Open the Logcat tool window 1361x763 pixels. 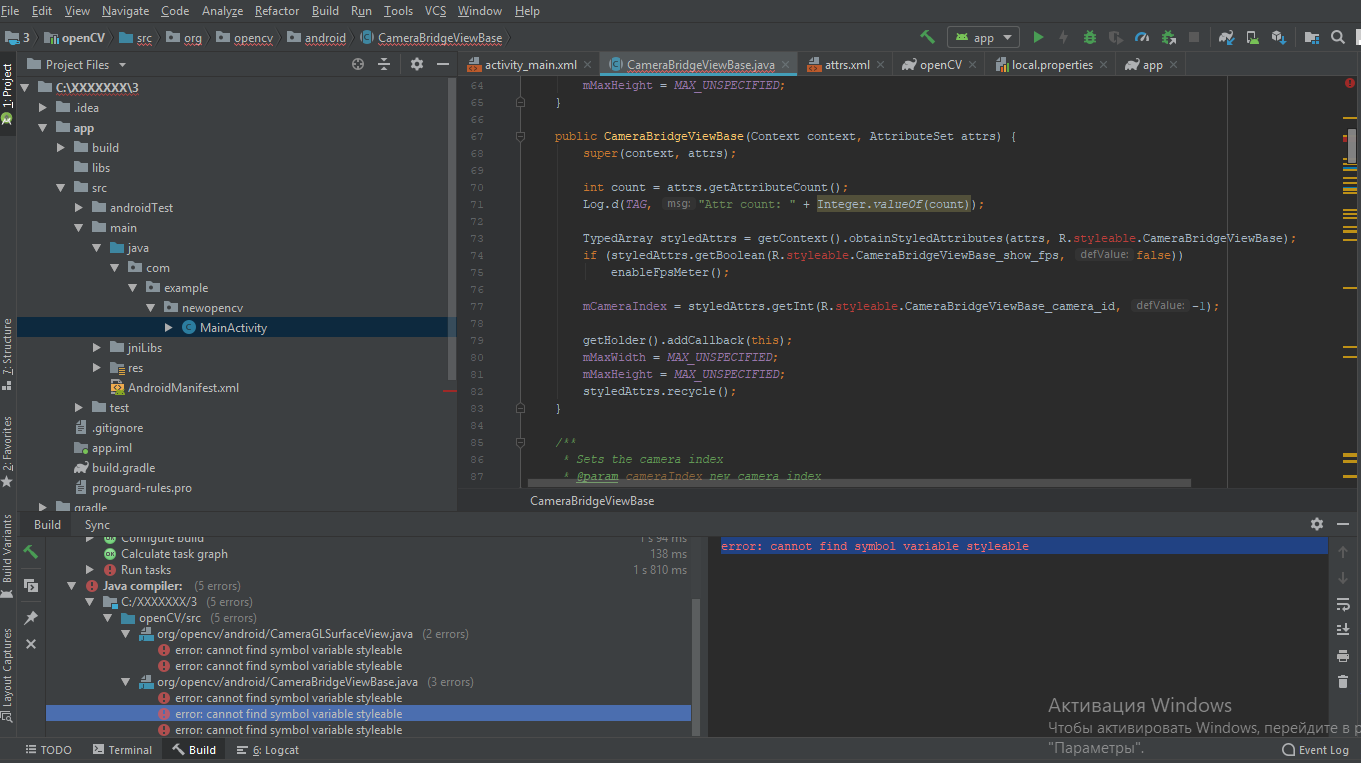pos(268,750)
